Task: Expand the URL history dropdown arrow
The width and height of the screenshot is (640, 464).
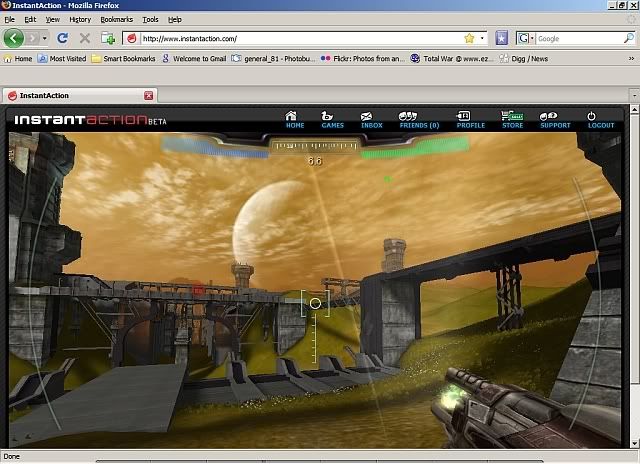Action: [482, 38]
